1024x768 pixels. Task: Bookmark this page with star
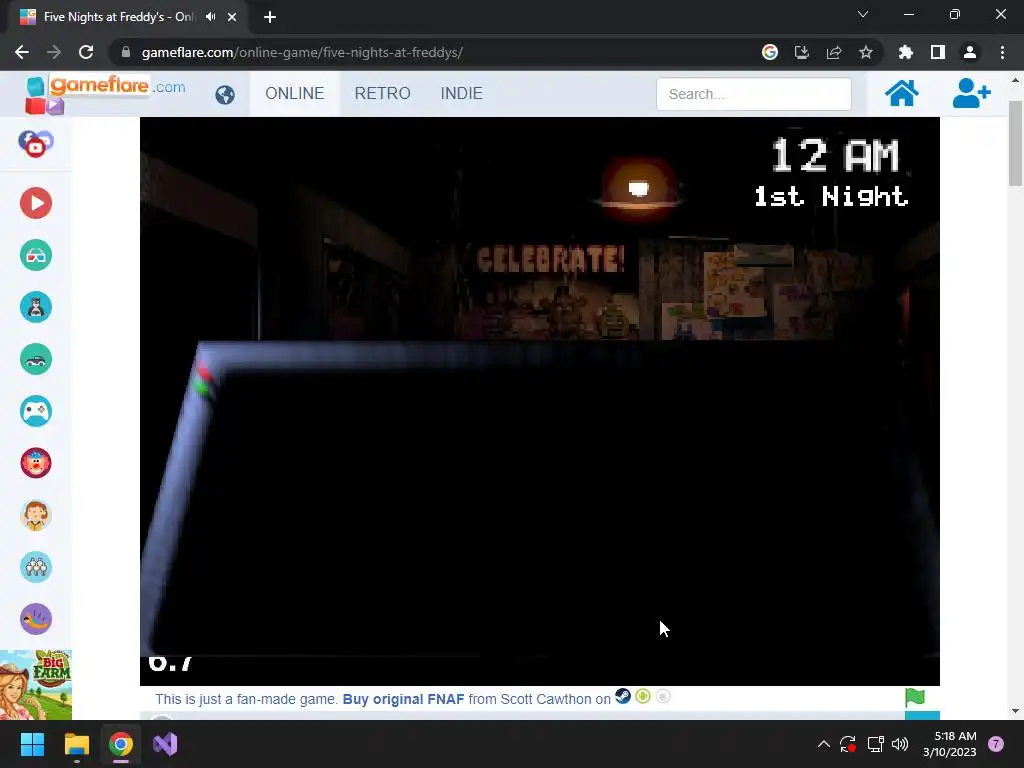tap(866, 52)
